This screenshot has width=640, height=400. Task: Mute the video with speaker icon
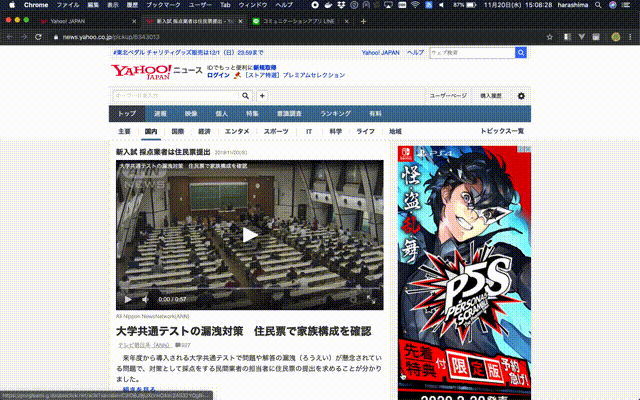pos(145,300)
